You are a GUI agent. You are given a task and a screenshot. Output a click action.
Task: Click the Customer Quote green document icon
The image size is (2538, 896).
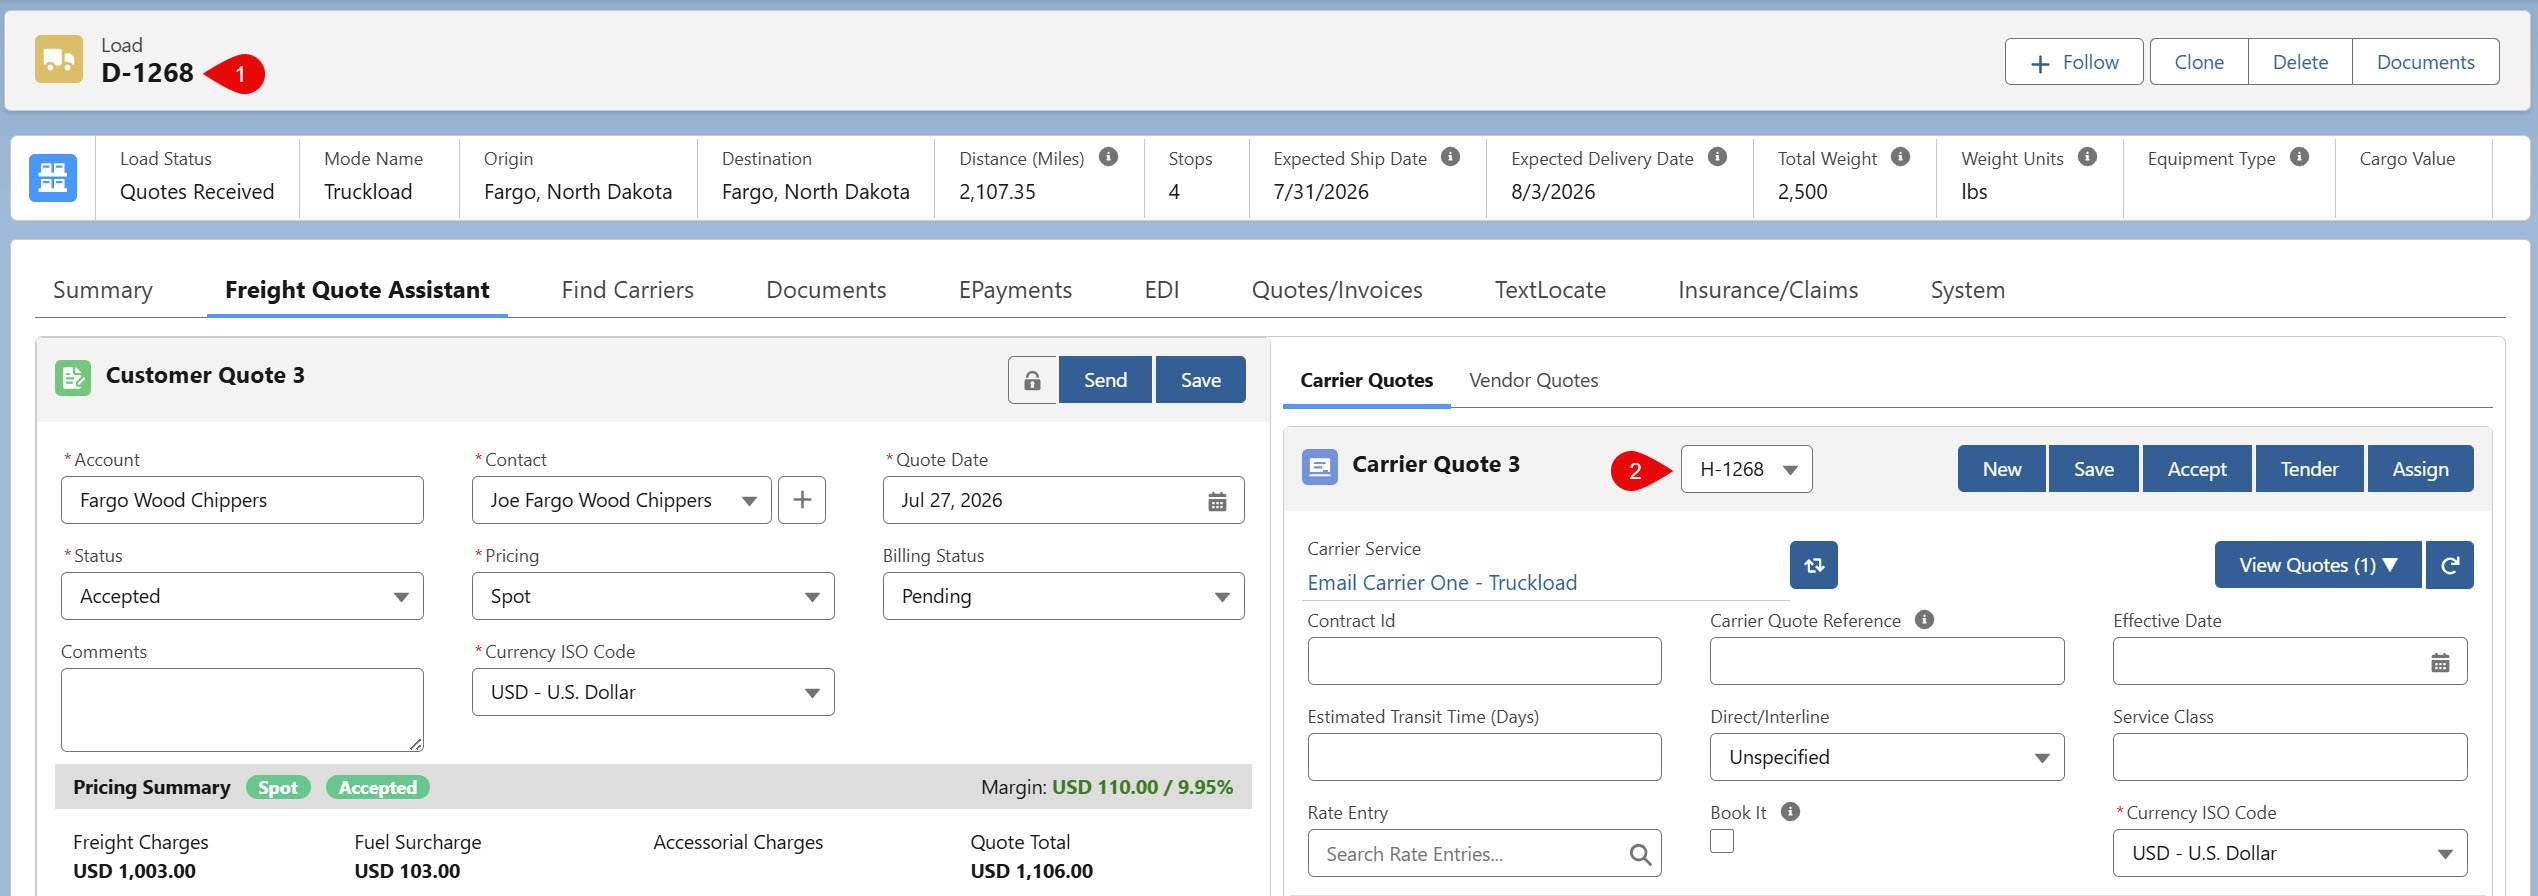73,378
